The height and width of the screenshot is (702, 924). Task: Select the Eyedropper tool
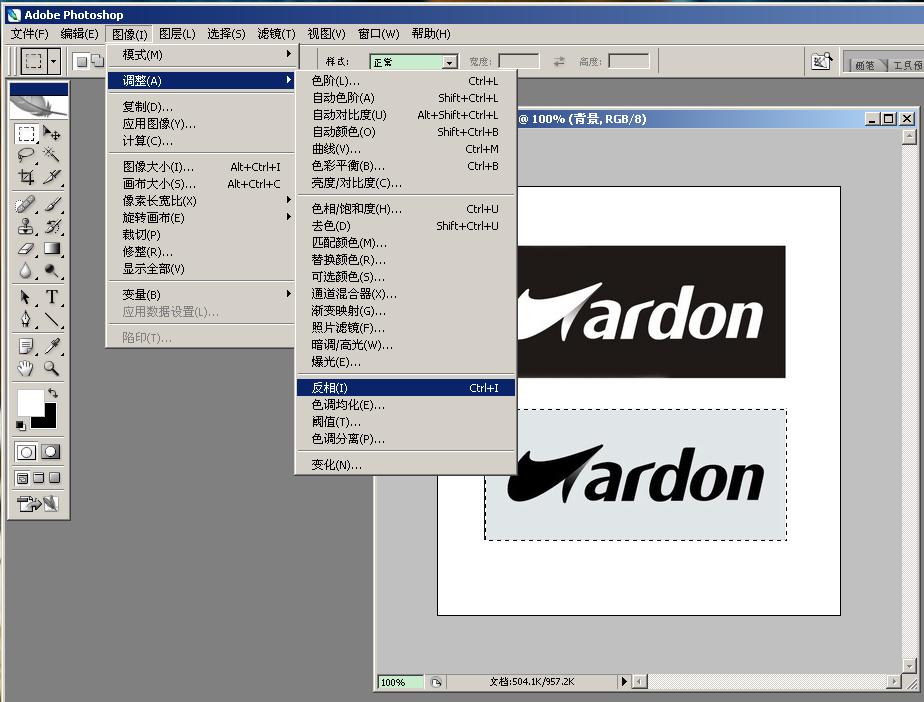[52, 346]
